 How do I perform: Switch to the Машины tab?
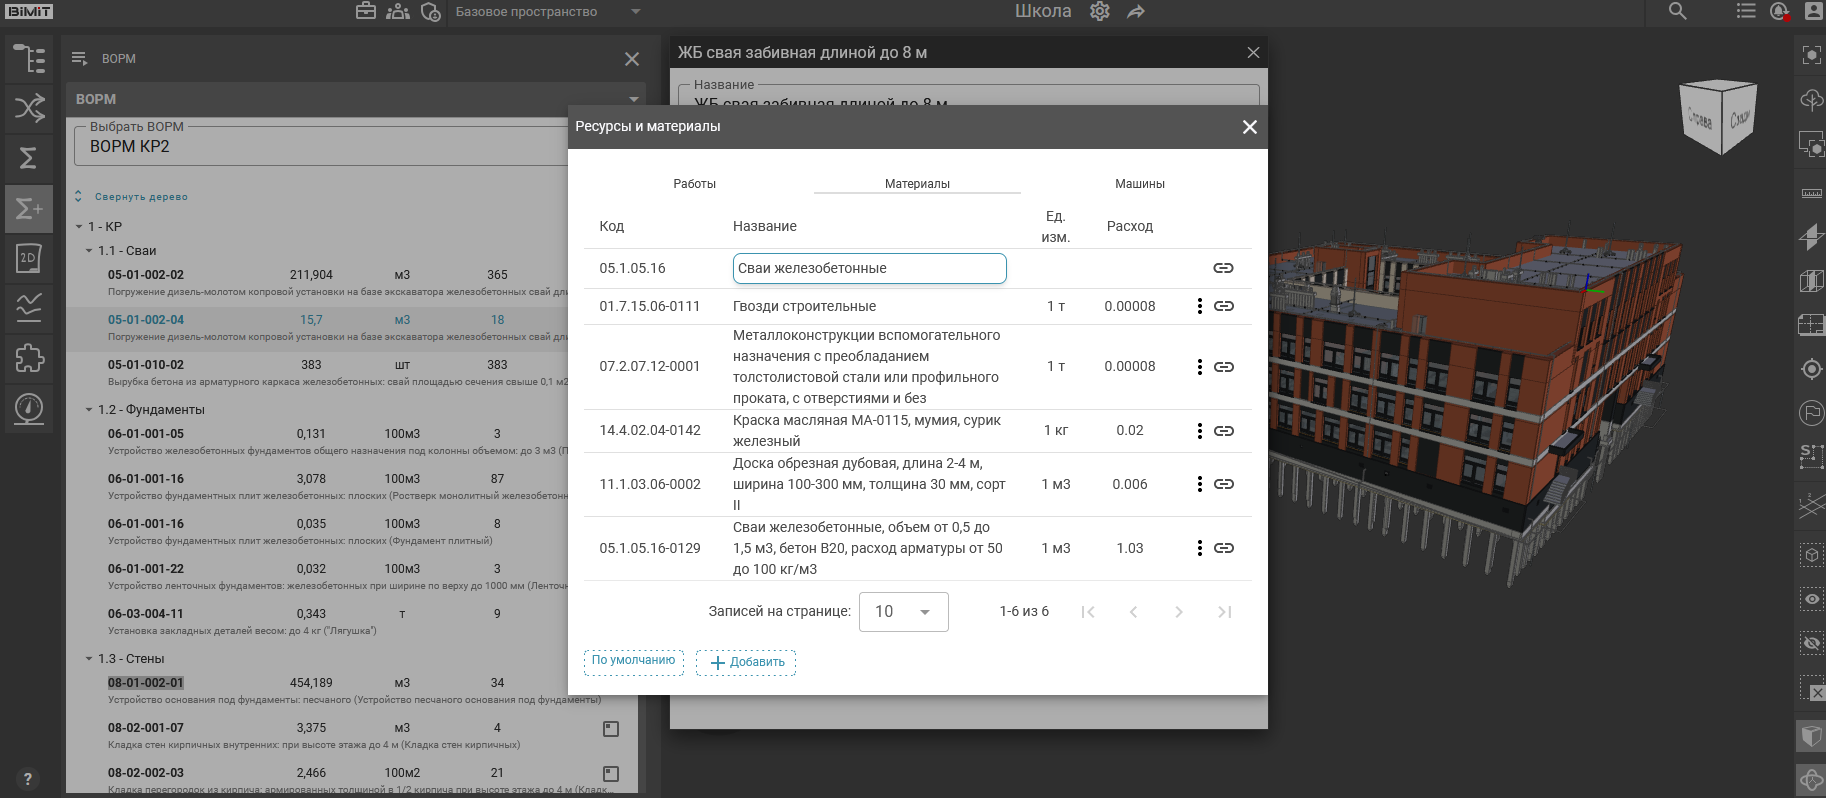tap(1140, 184)
